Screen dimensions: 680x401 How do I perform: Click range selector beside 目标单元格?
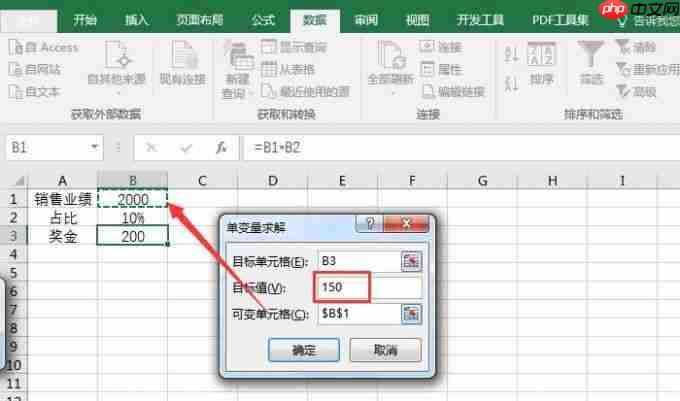[411, 261]
